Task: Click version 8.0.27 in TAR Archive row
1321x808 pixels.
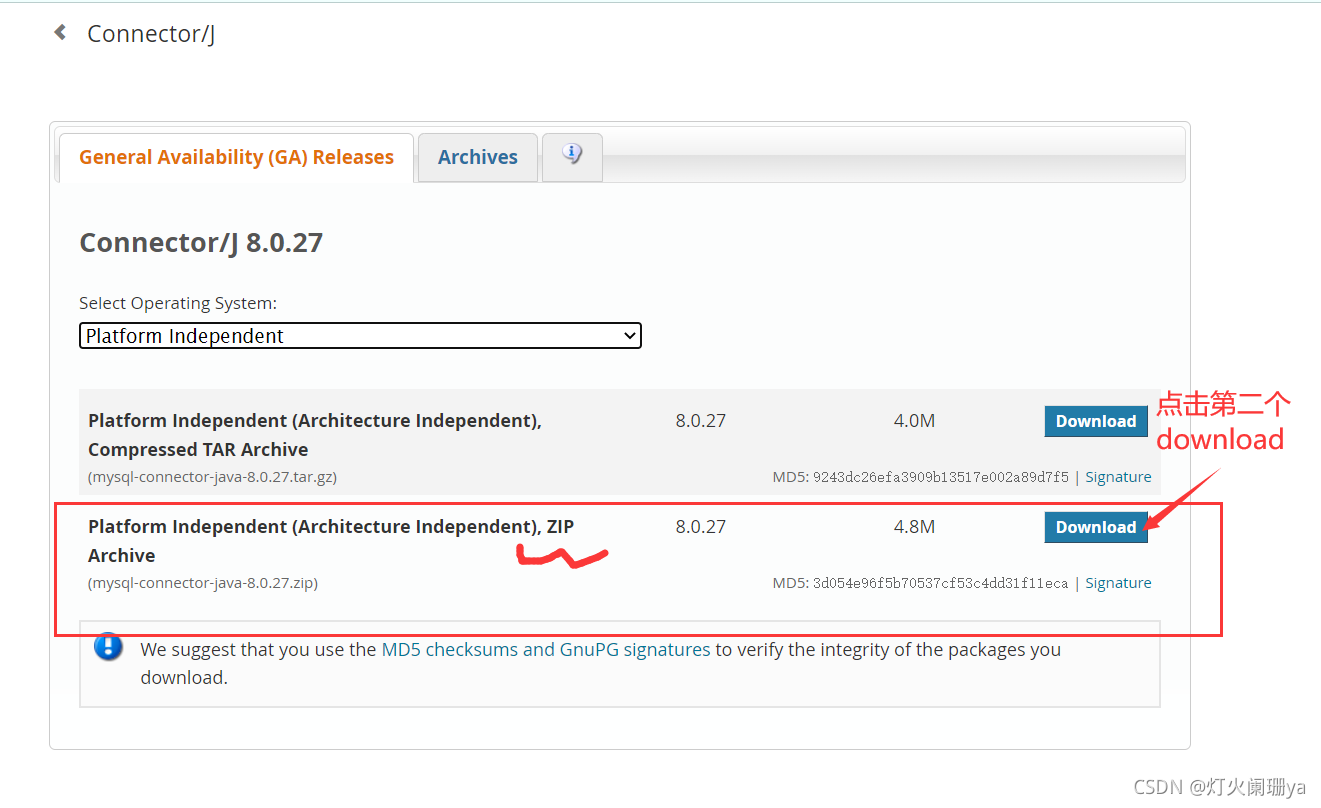Action: click(x=700, y=421)
